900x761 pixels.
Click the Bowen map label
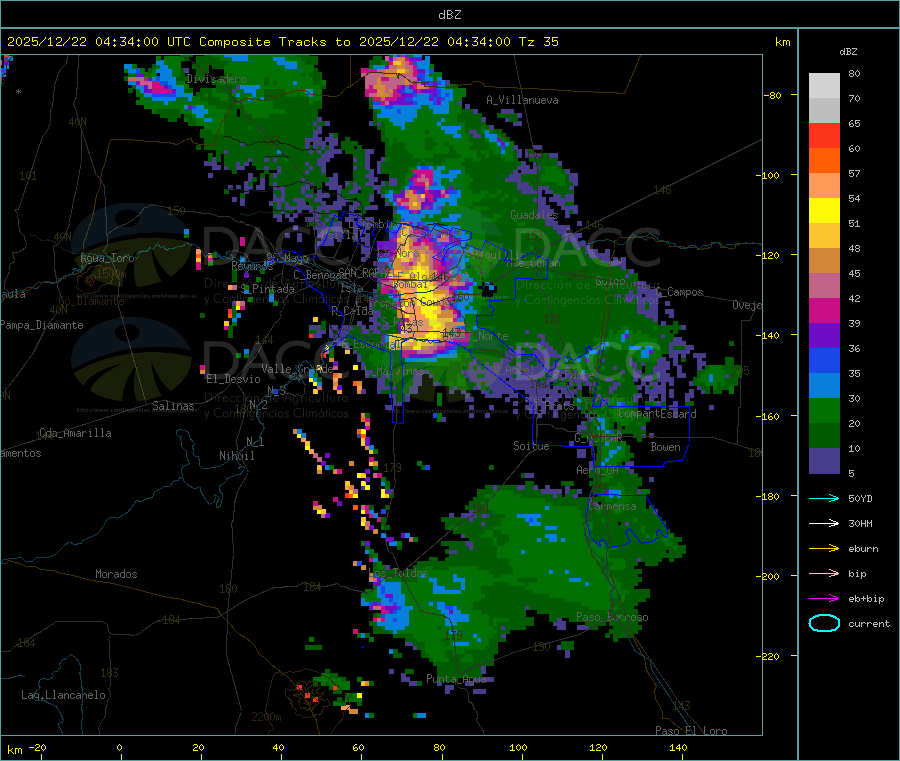666,447
